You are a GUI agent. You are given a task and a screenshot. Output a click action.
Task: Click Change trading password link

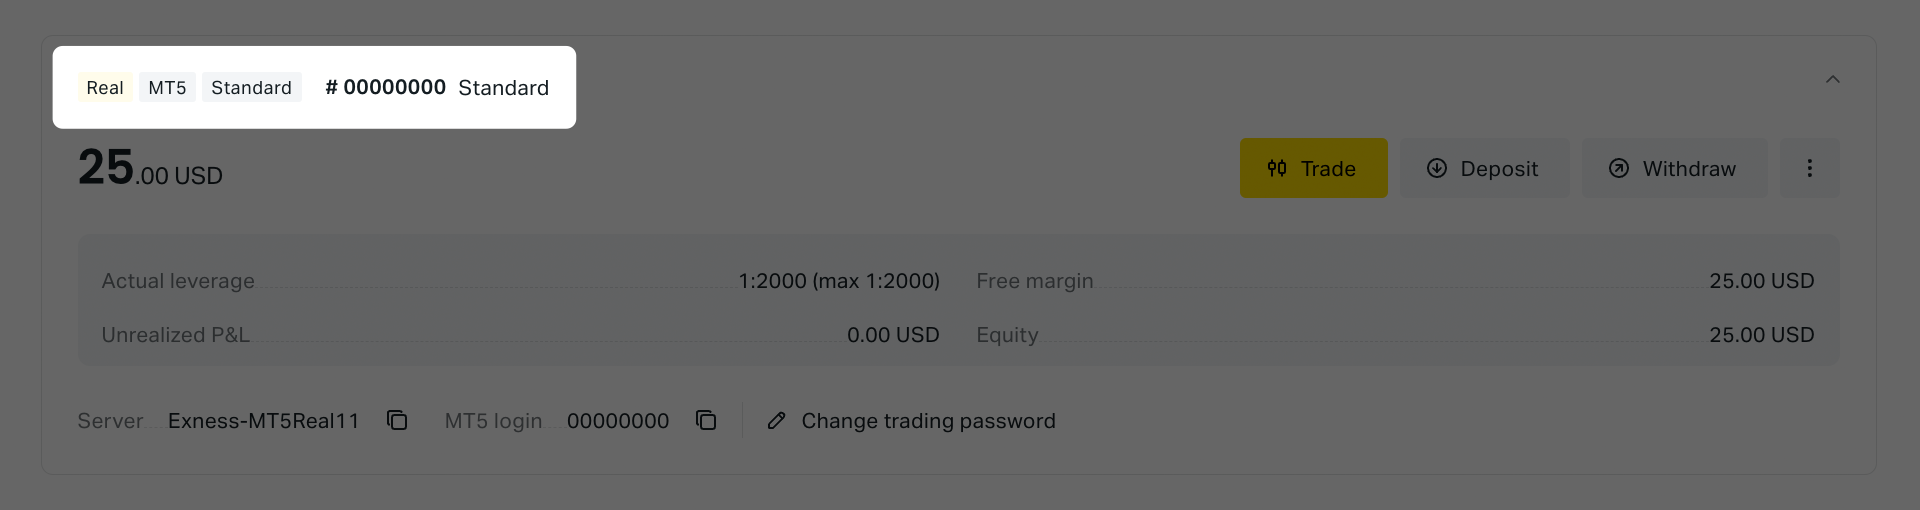[x=927, y=421]
